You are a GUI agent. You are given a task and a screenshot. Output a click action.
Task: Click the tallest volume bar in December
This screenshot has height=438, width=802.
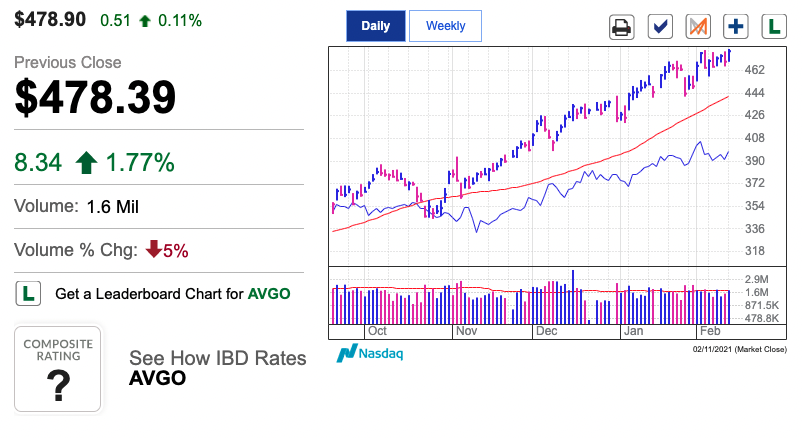(573, 297)
